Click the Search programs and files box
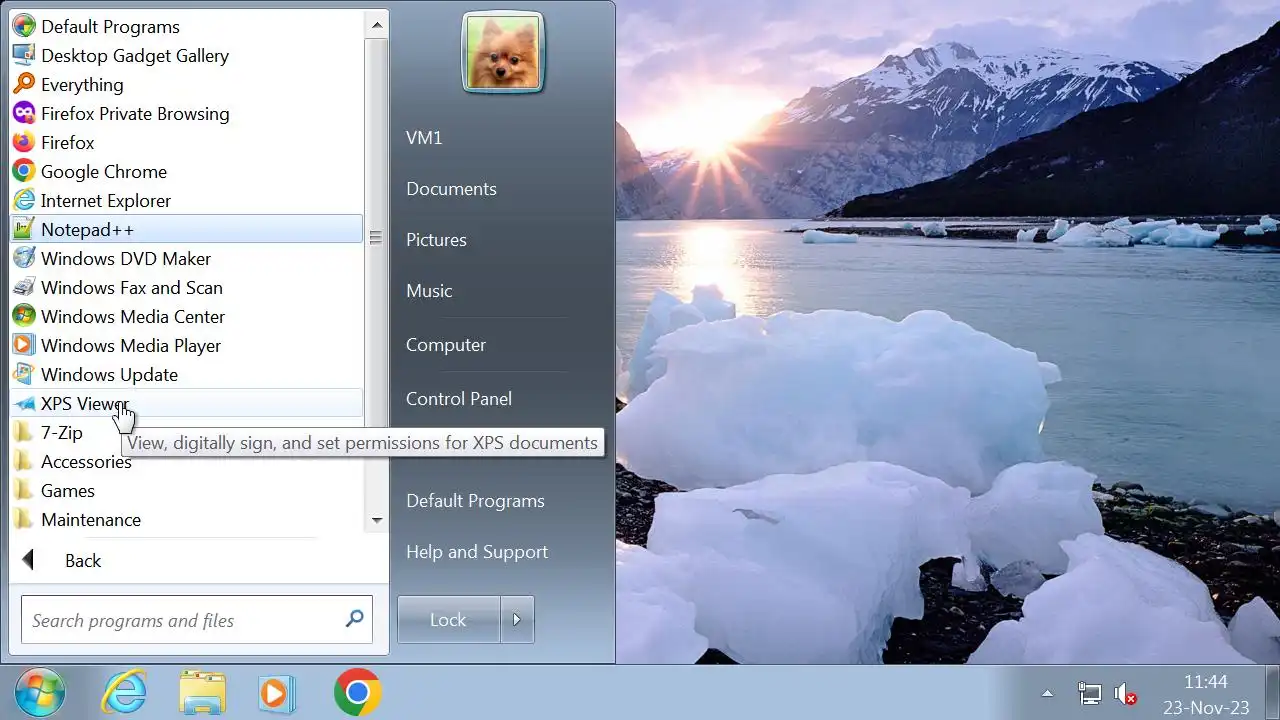The image size is (1280, 720). 196,620
